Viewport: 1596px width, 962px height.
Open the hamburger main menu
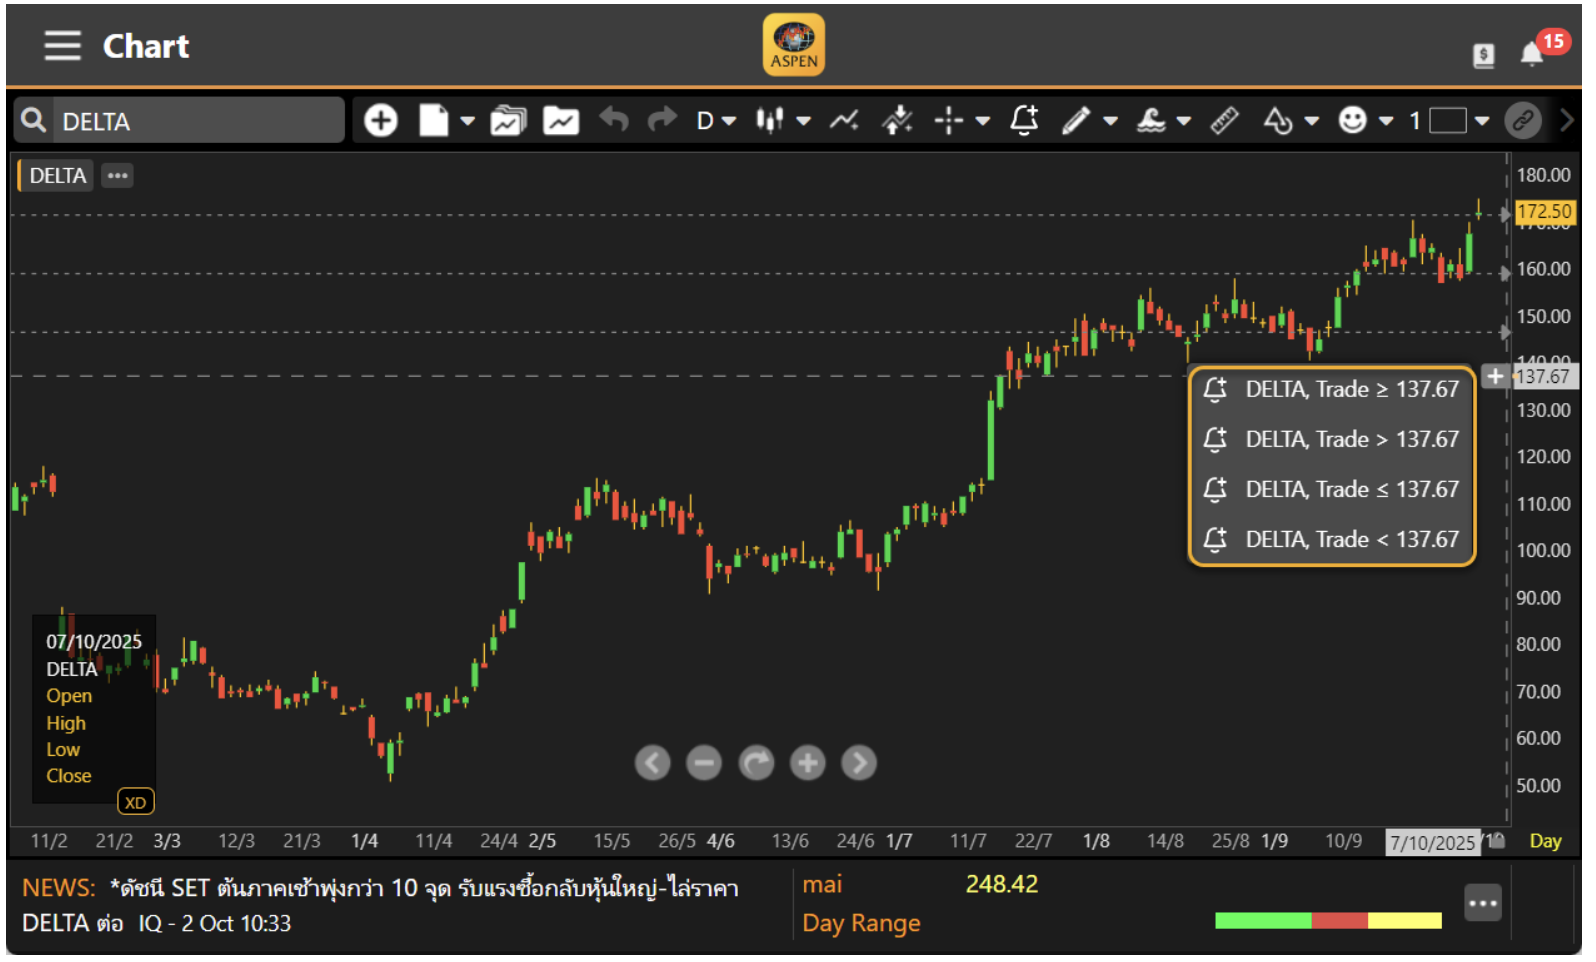click(62, 46)
